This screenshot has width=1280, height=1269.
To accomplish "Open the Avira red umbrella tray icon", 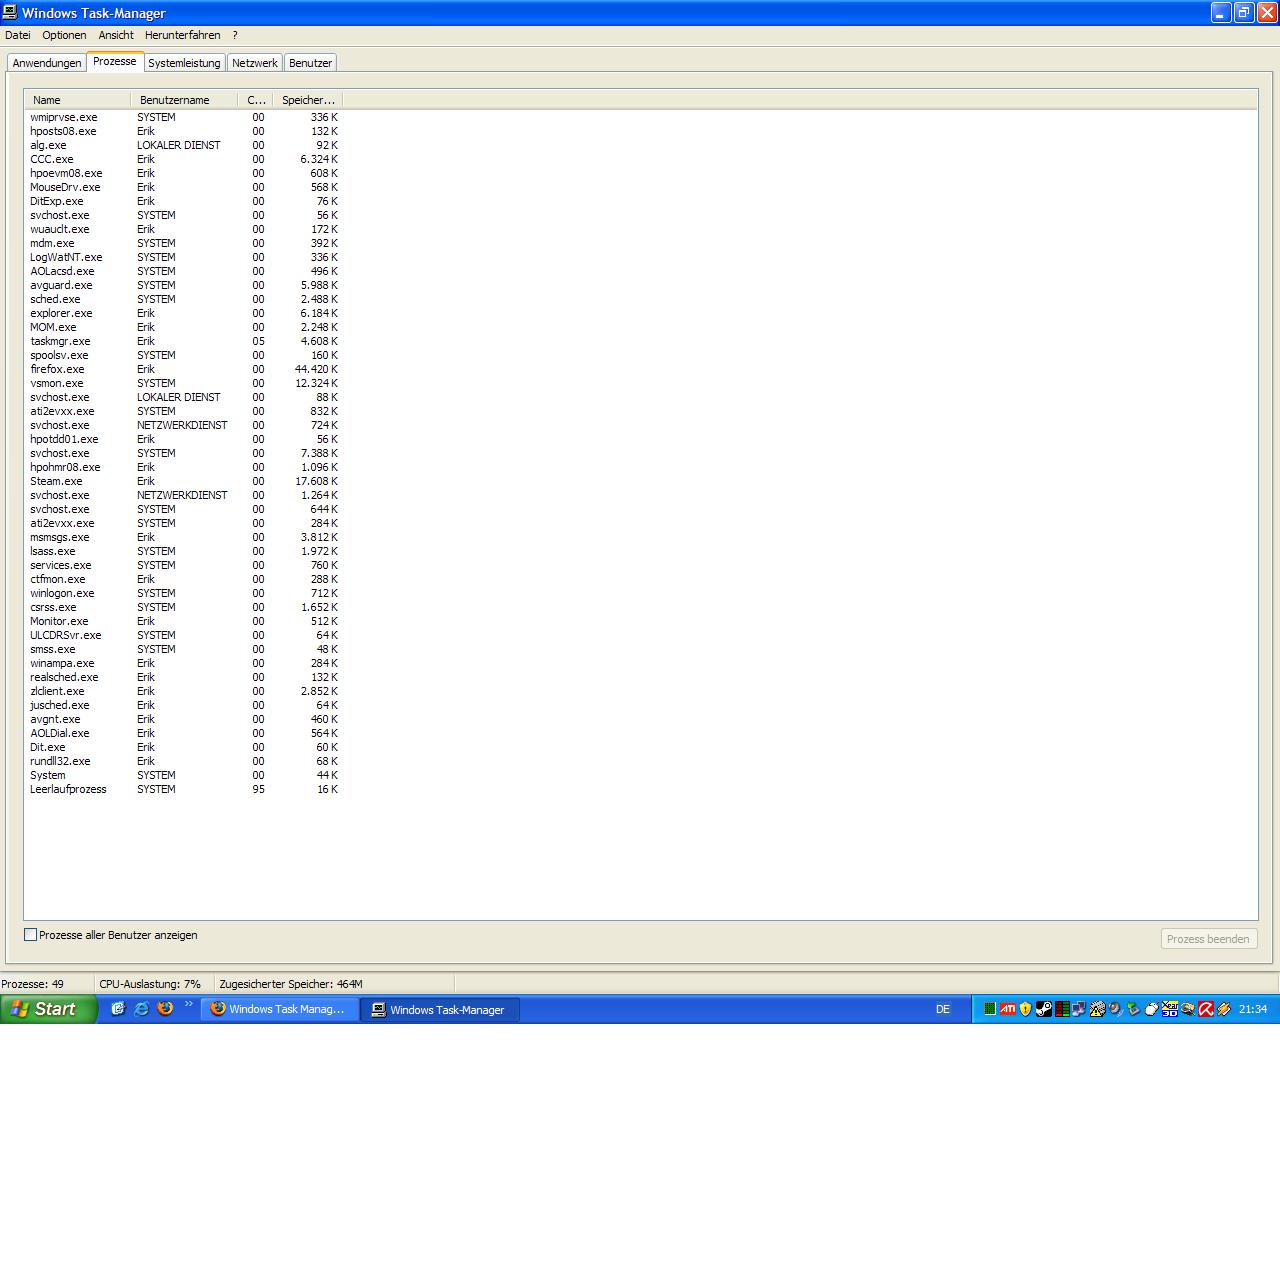I will 1206,1009.
